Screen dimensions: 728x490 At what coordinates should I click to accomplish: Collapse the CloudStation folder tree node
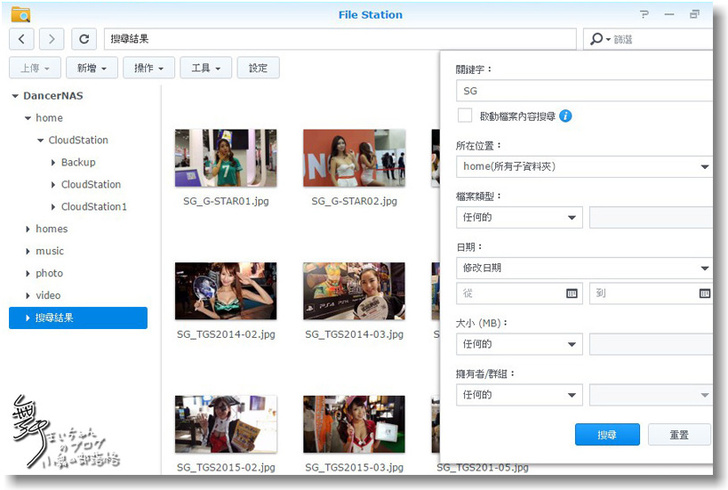[39, 140]
